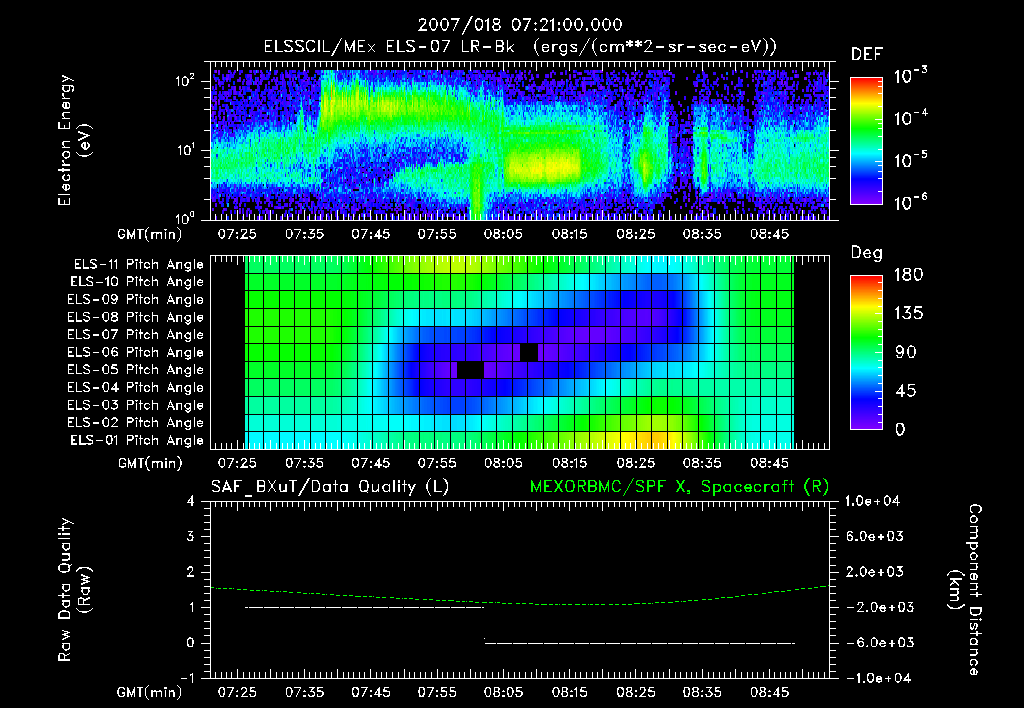
Task: Click the 1.0e+04 tick on the distance axis
Action: 872,501
